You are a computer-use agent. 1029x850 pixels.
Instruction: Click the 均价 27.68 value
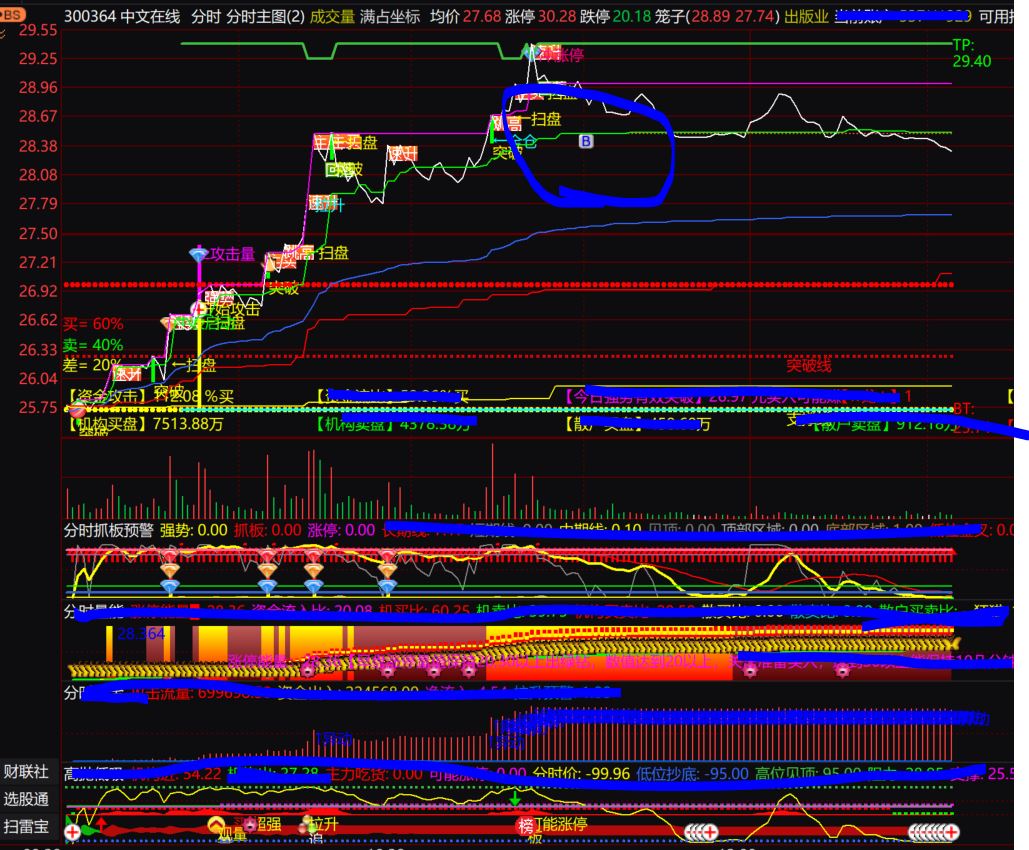[465, 16]
